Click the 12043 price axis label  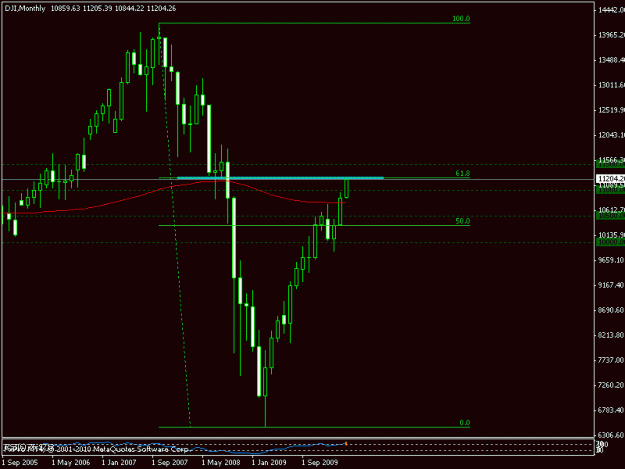tap(611, 135)
